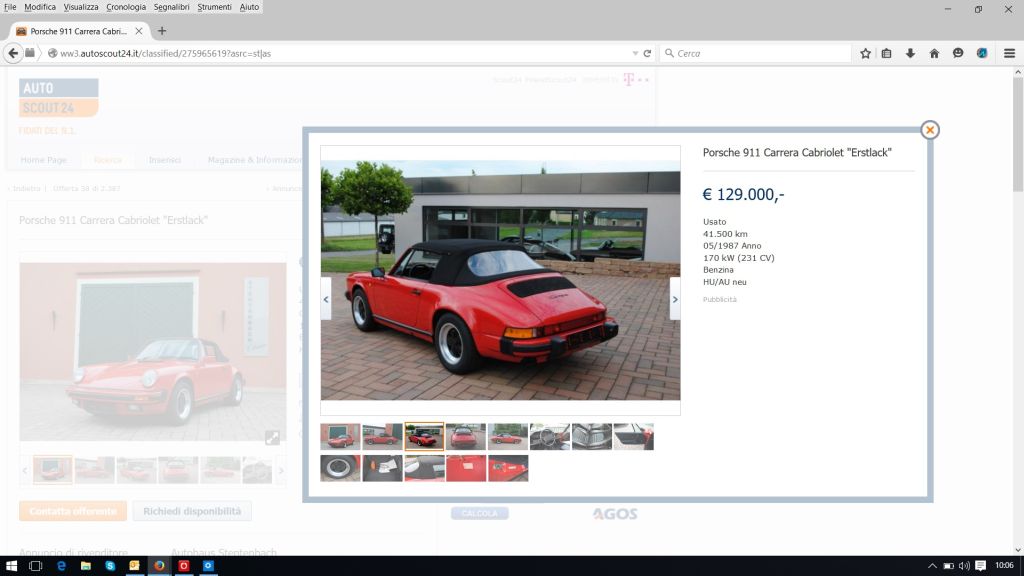This screenshot has width=1024, height=576.
Task: Select fourth red thumbnail in bottom row
Action: point(466,468)
